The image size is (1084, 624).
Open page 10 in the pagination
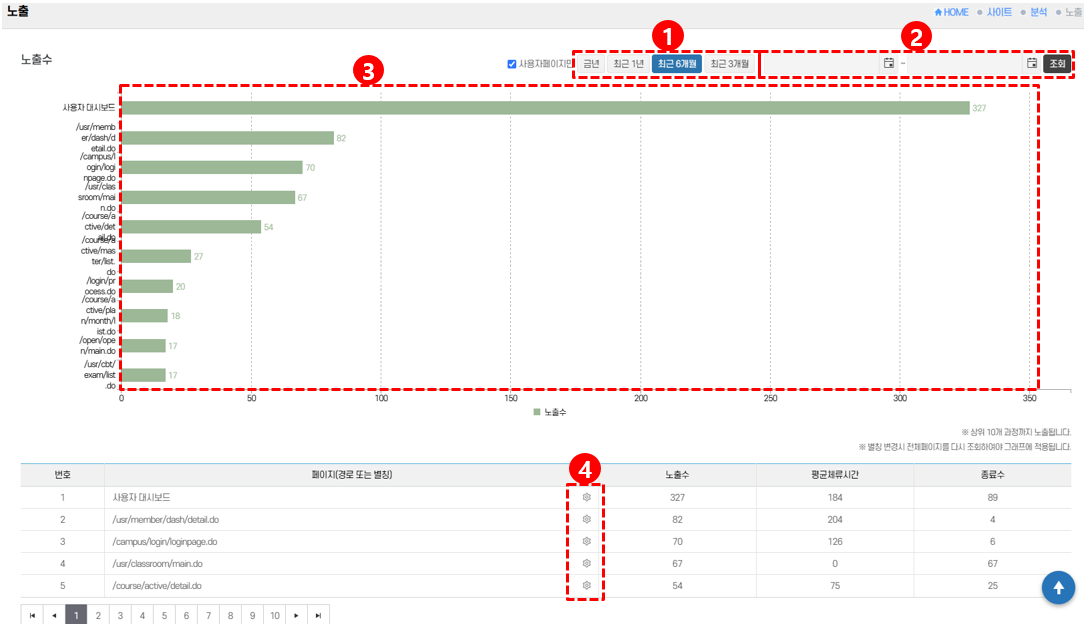pyautogui.click(x=274, y=615)
